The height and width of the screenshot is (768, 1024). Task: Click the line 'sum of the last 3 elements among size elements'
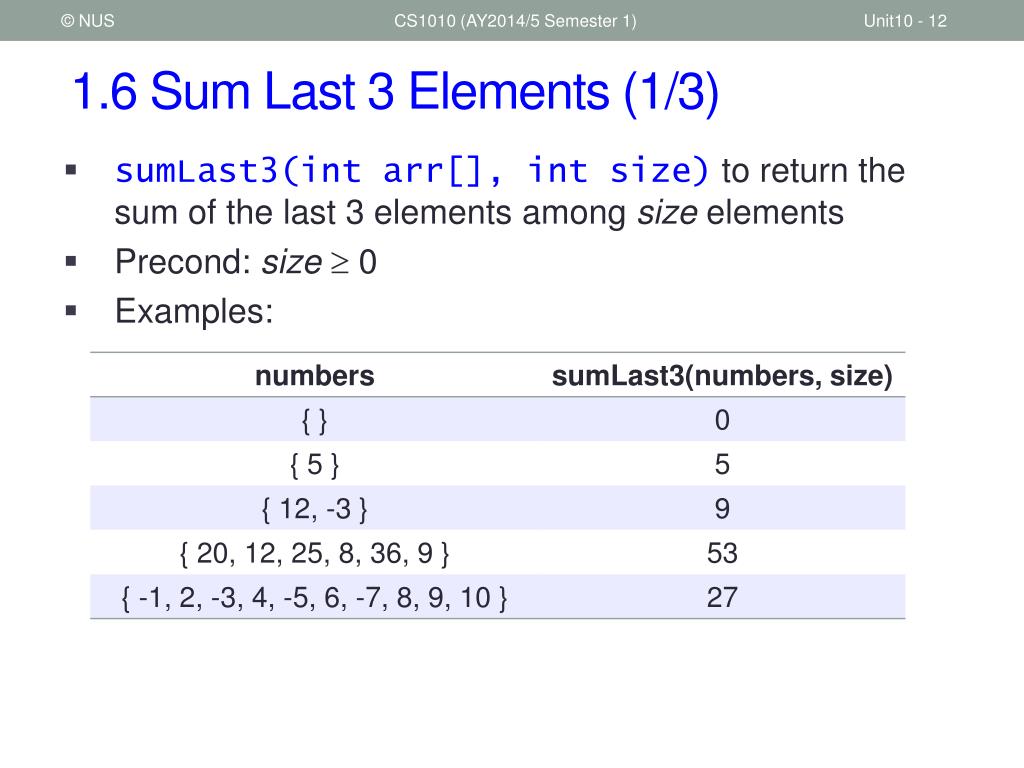[x=479, y=213]
